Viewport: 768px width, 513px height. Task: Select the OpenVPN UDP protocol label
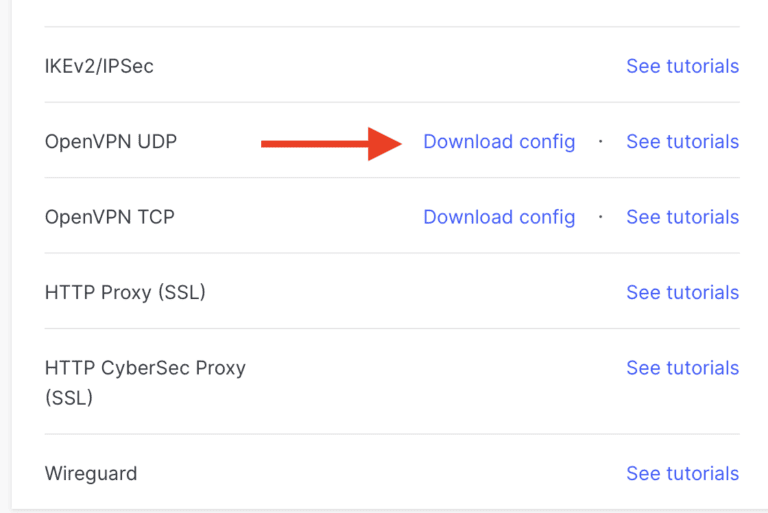[111, 142]
